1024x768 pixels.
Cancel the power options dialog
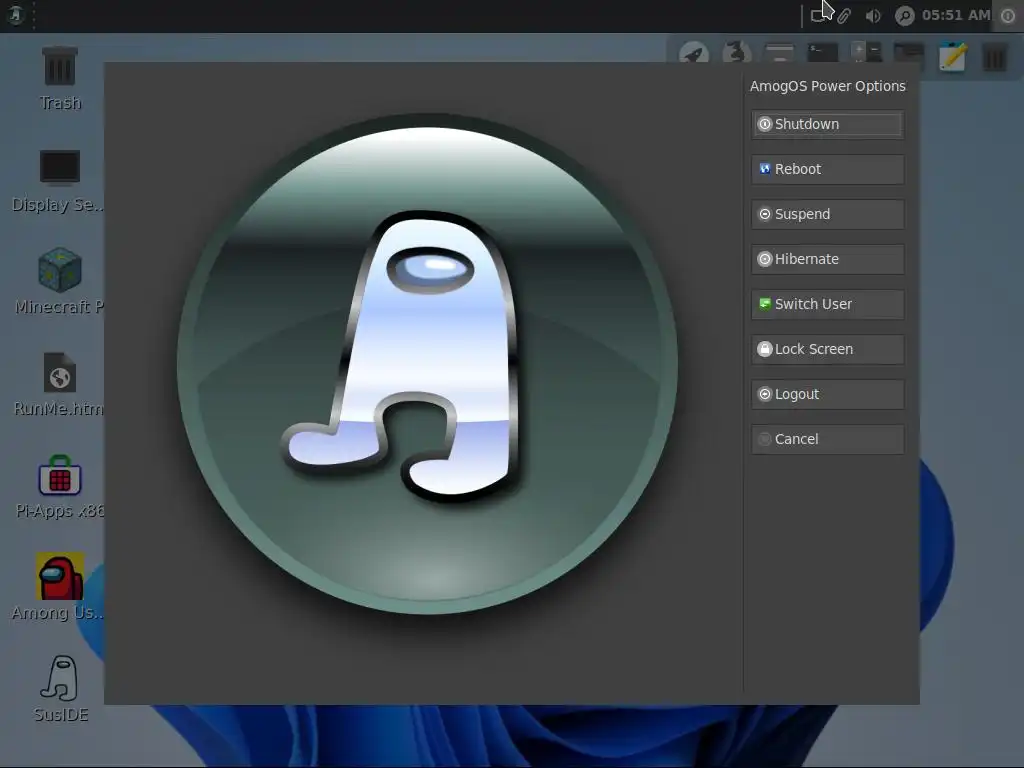point(827,440)
